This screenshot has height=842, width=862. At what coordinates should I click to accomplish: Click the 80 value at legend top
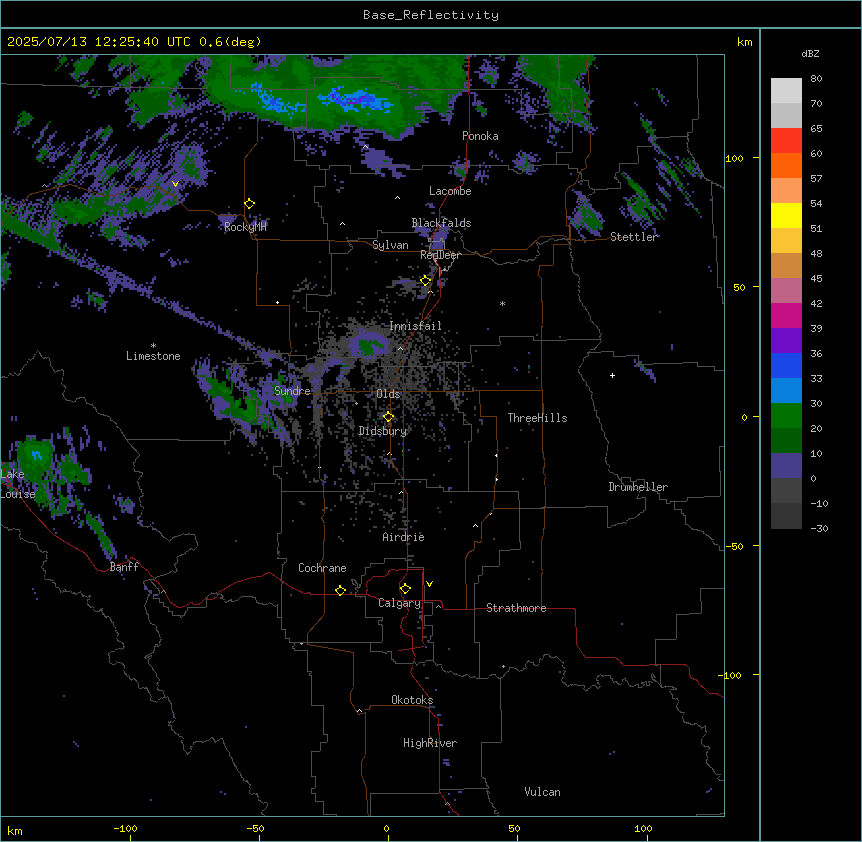tap(816, 79)
